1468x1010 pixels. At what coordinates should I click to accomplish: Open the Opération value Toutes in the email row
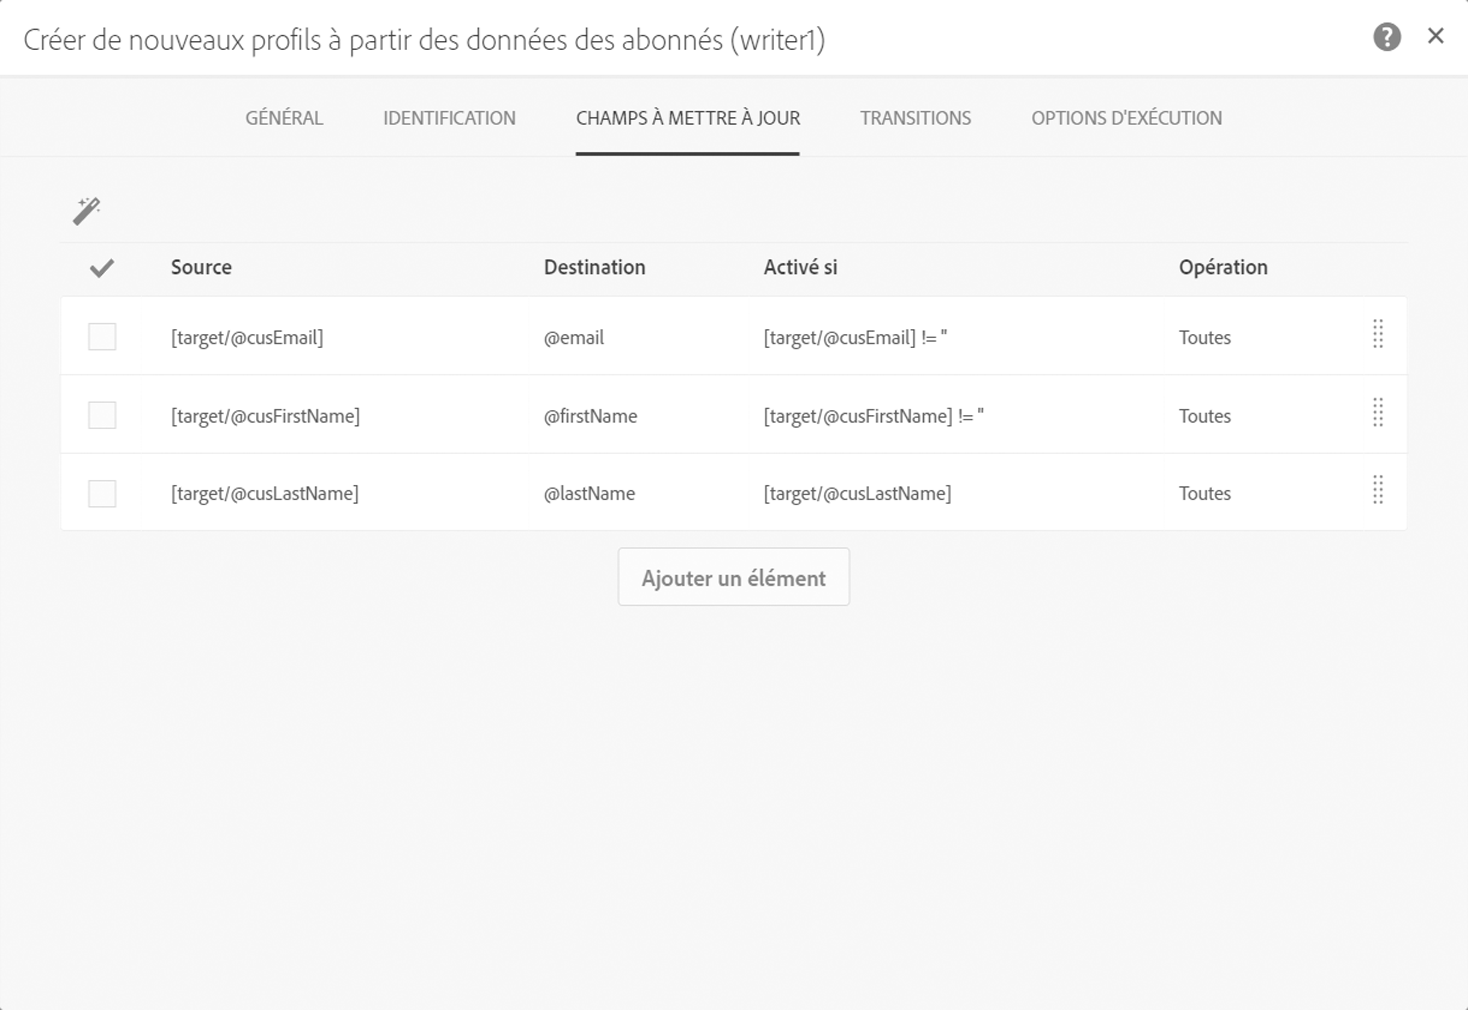tap(1204, 338)
